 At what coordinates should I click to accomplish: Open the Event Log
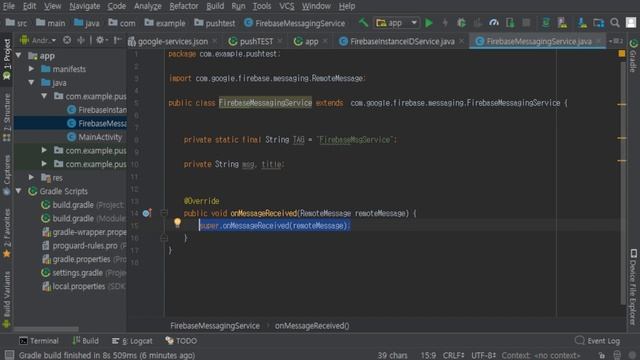[597, 340]
